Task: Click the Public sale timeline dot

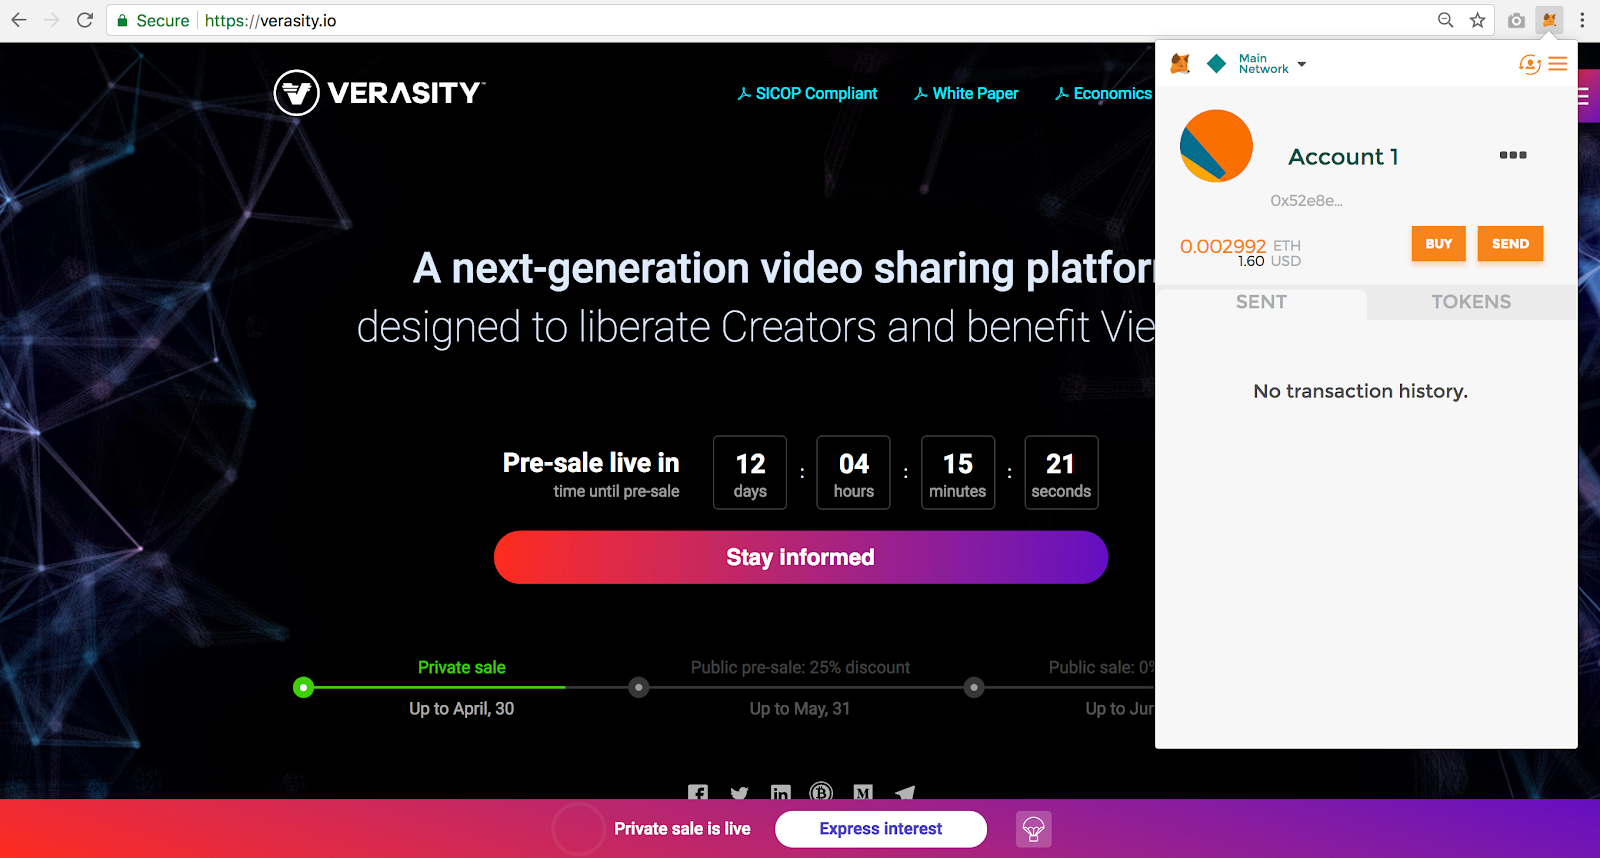Action: (x=974, y=687)
